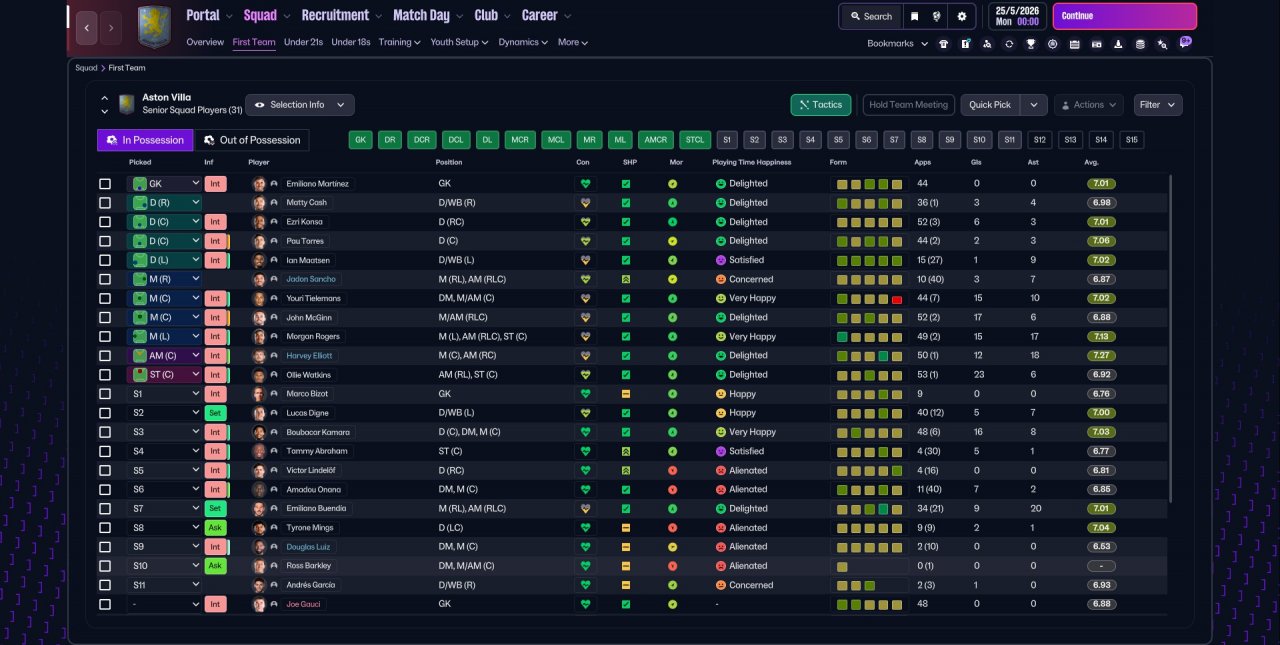Screen dimensions: 1280x645
Task: Switch to the Under 21s tab
Action: [303, 42]
